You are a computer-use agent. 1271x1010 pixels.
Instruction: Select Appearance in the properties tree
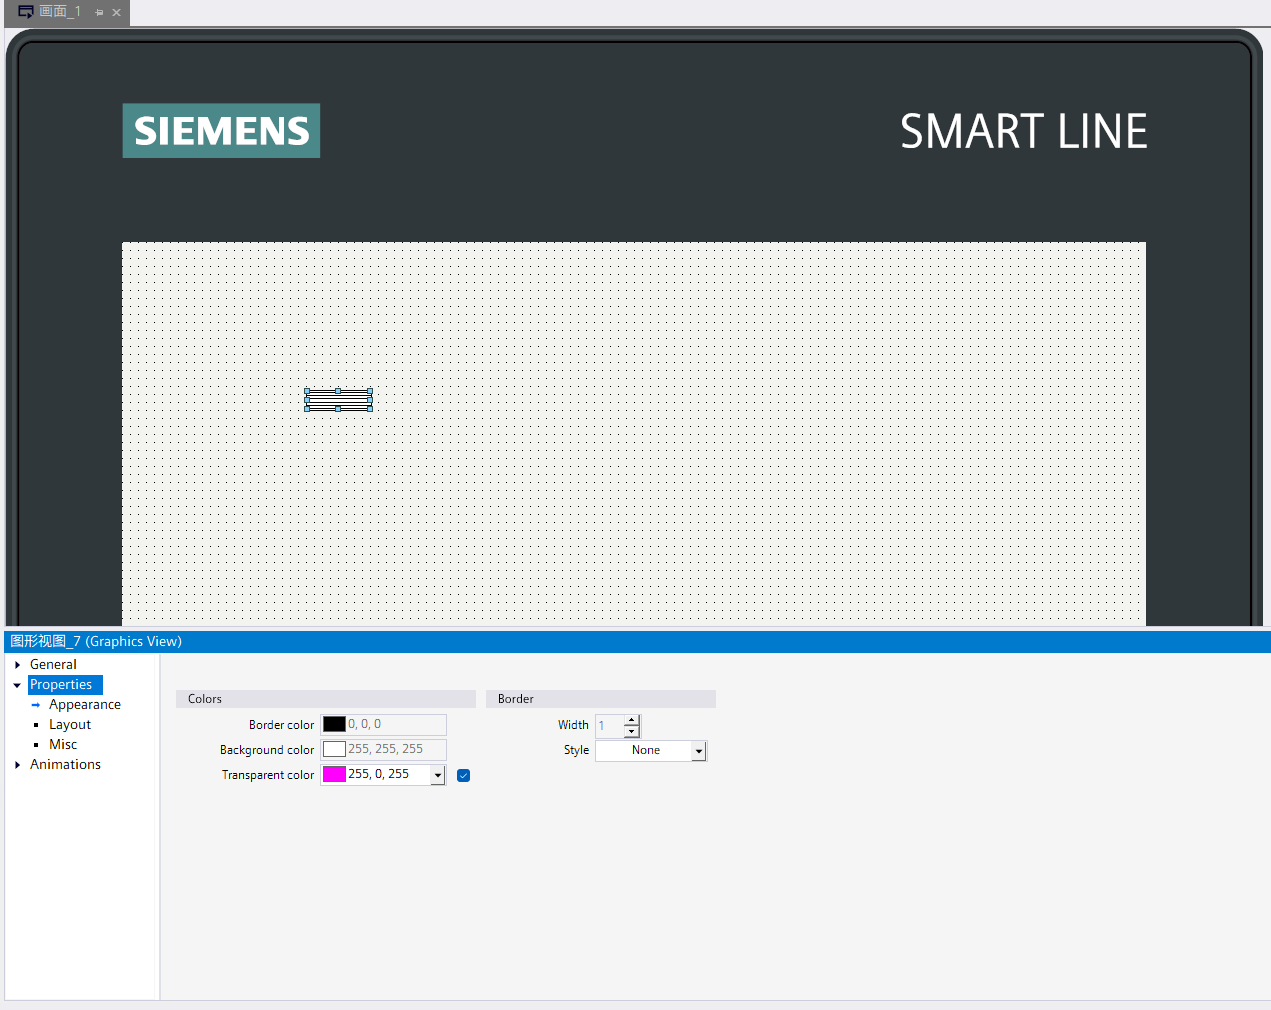pos(84,705)
